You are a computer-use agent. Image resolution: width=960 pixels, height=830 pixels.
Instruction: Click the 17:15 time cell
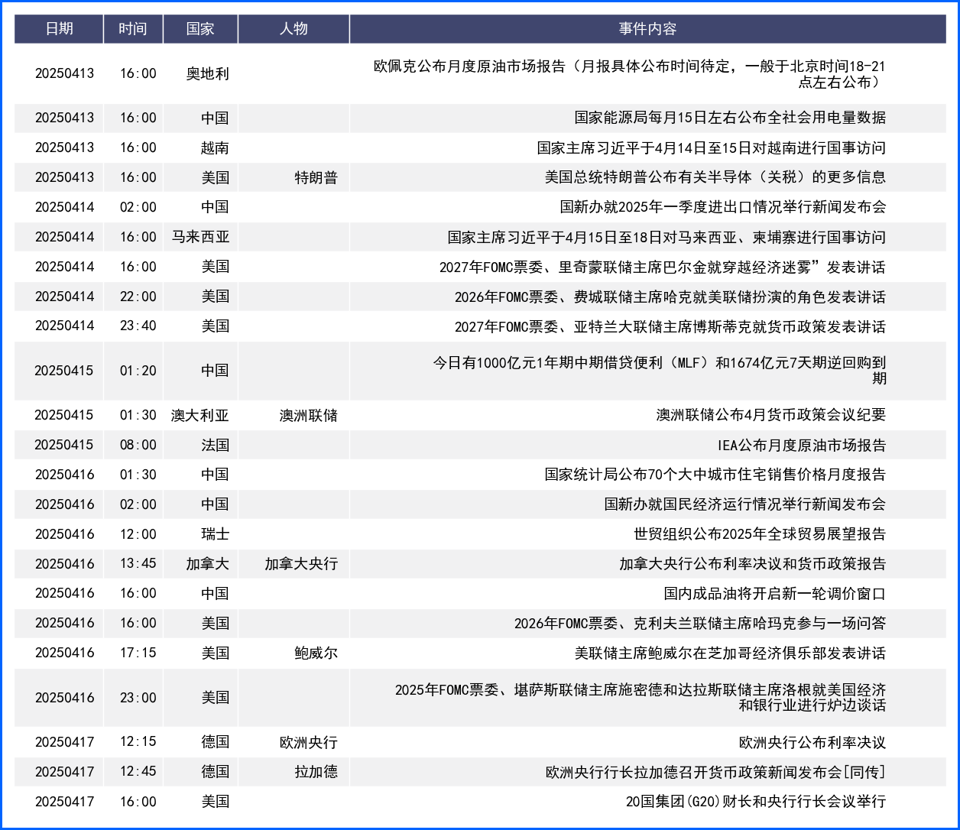tap(138, 653)
